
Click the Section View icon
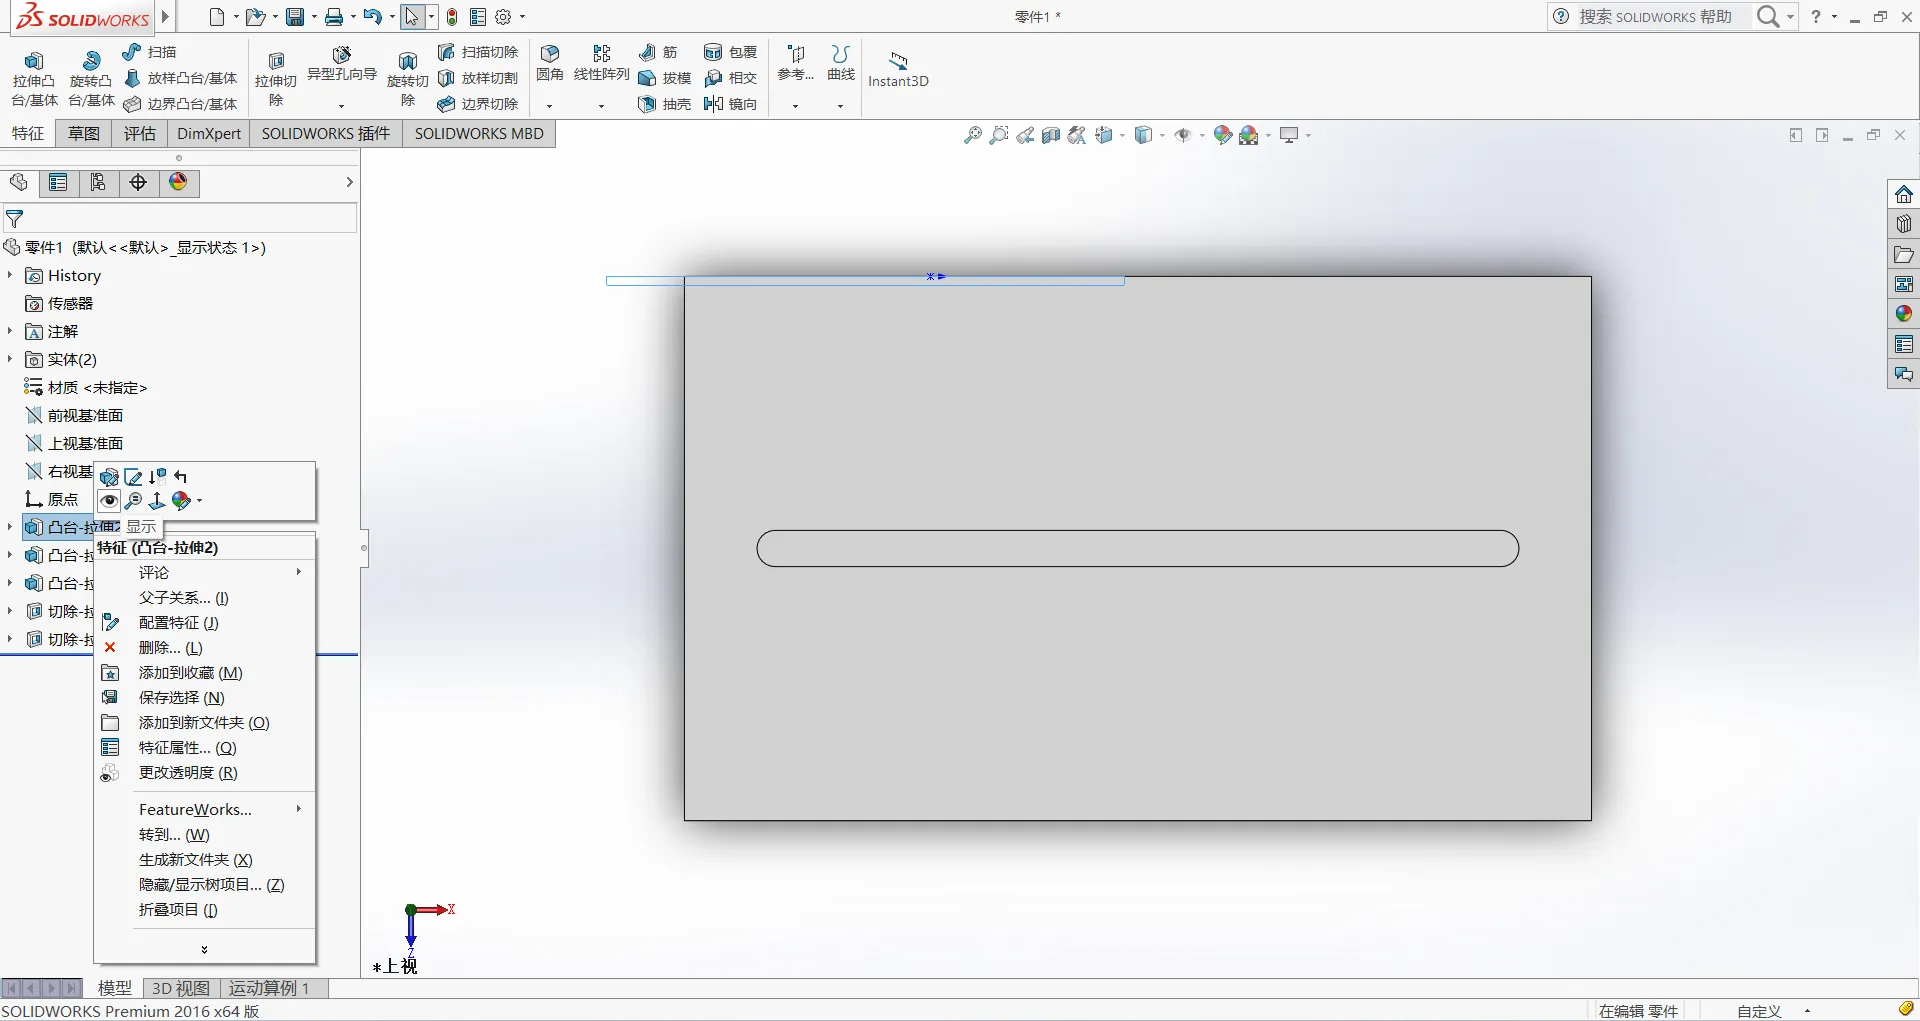pyautogui.click(x=1051, y=135)
